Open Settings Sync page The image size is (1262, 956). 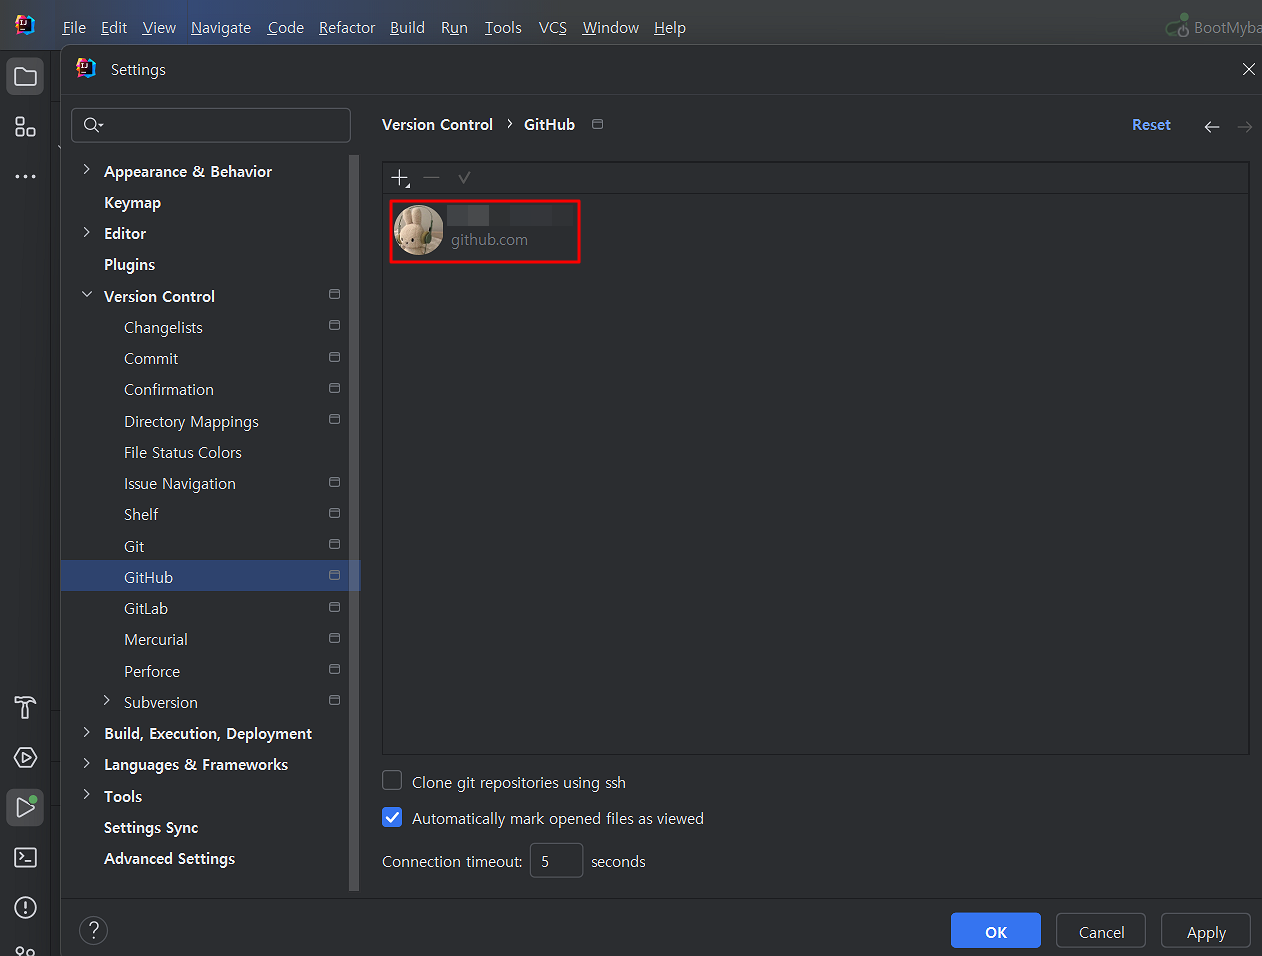coord(151,827)
